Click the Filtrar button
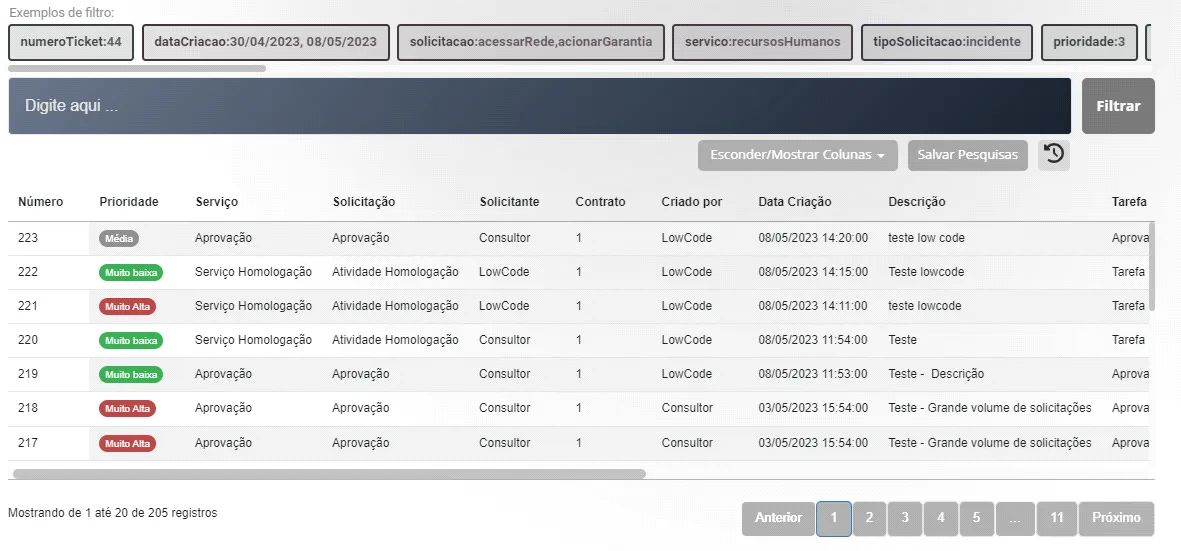Screen dimensions: 1181x551 pyautogui.click(x=1118, y=106)
